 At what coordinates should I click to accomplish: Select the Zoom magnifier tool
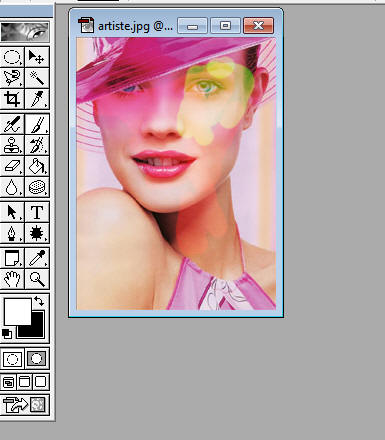(37, 279)
